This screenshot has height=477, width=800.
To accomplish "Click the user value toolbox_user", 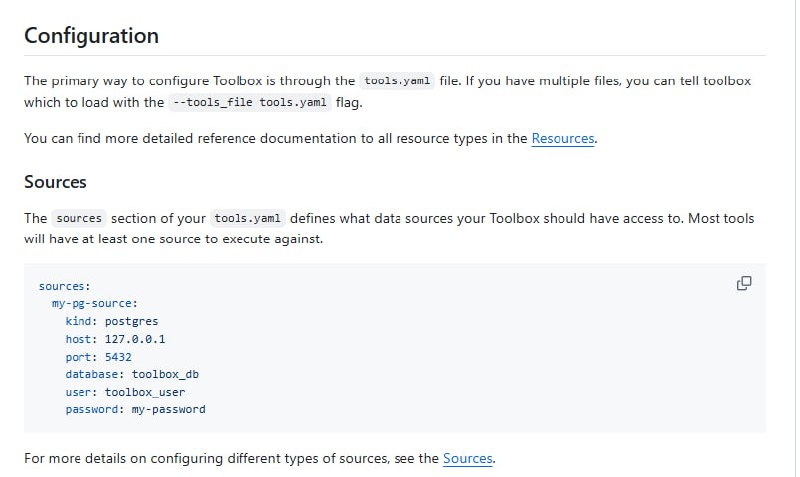I will (145, 393).
